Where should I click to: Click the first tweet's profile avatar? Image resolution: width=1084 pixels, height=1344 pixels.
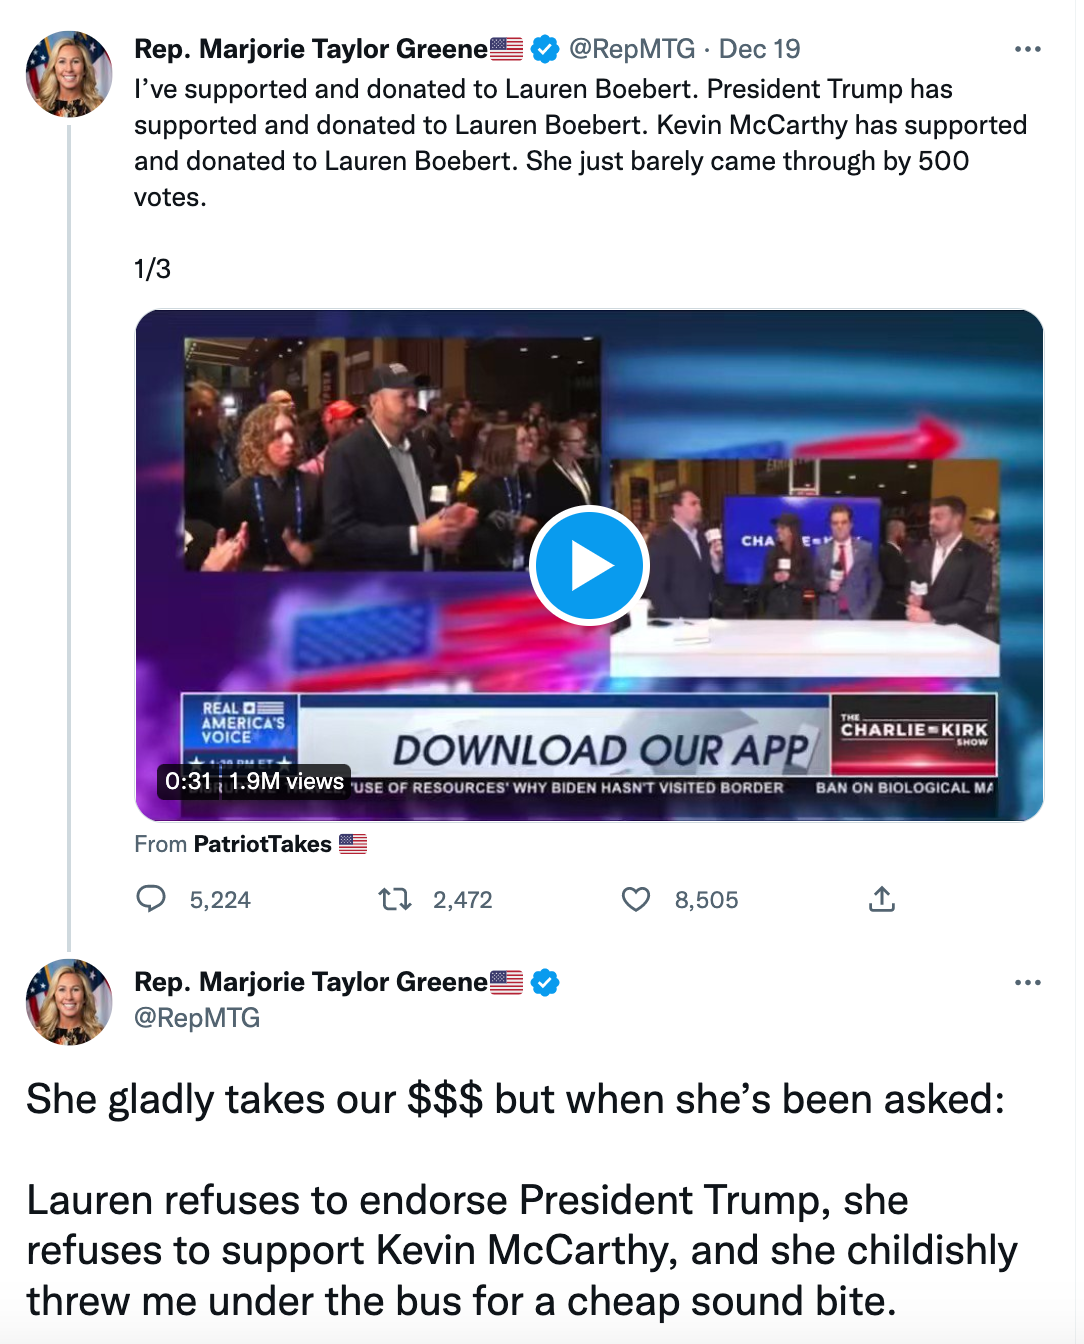tap(69, 74)
